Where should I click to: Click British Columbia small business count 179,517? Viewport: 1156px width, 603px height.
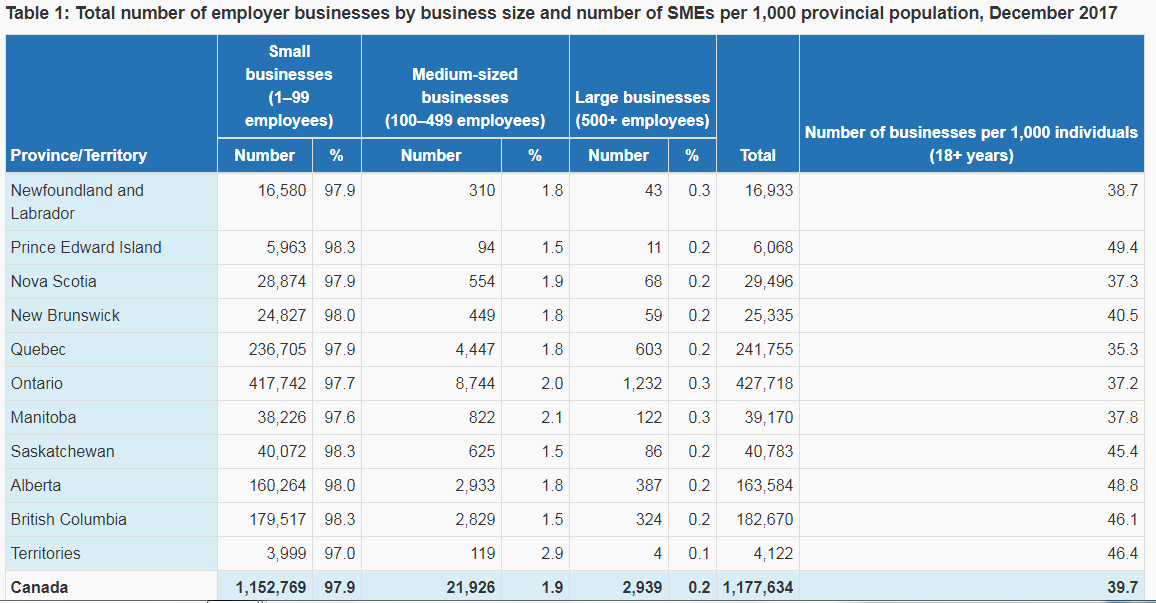[x=277, y=519]
